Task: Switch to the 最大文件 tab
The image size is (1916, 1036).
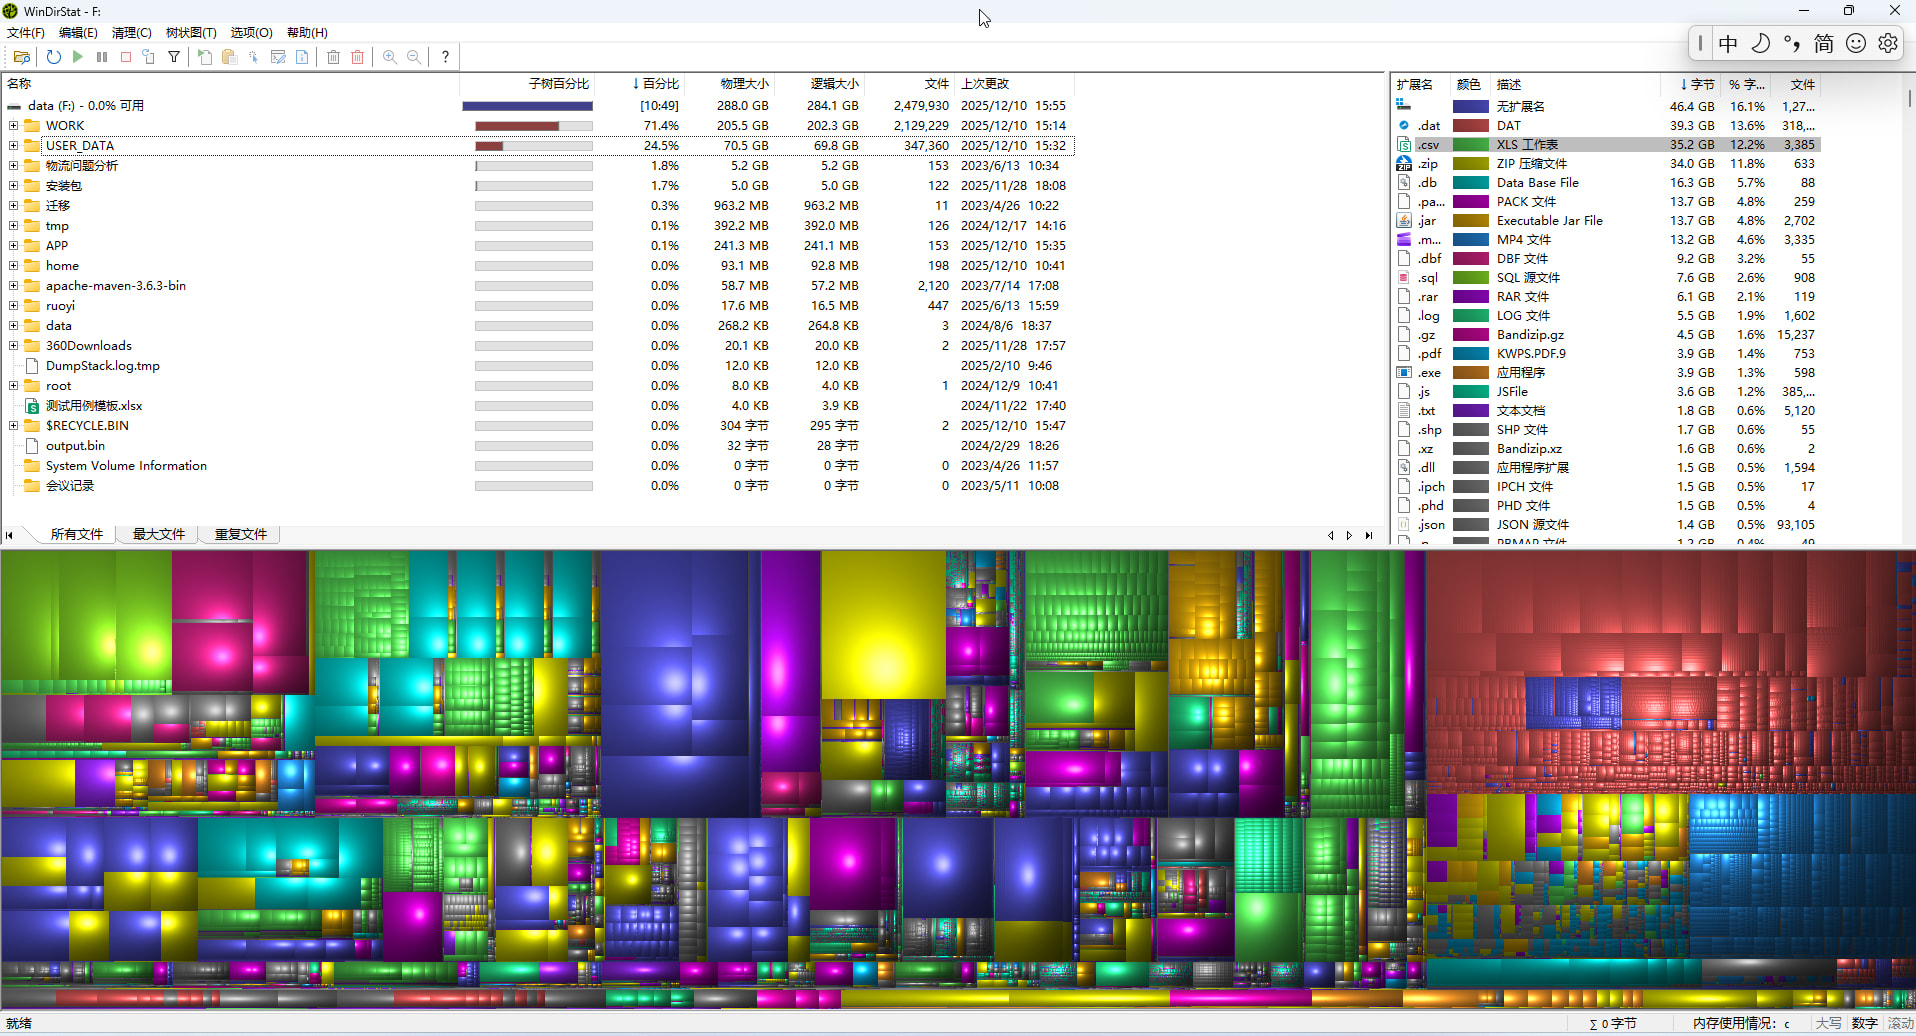Action: click(159, 534)
